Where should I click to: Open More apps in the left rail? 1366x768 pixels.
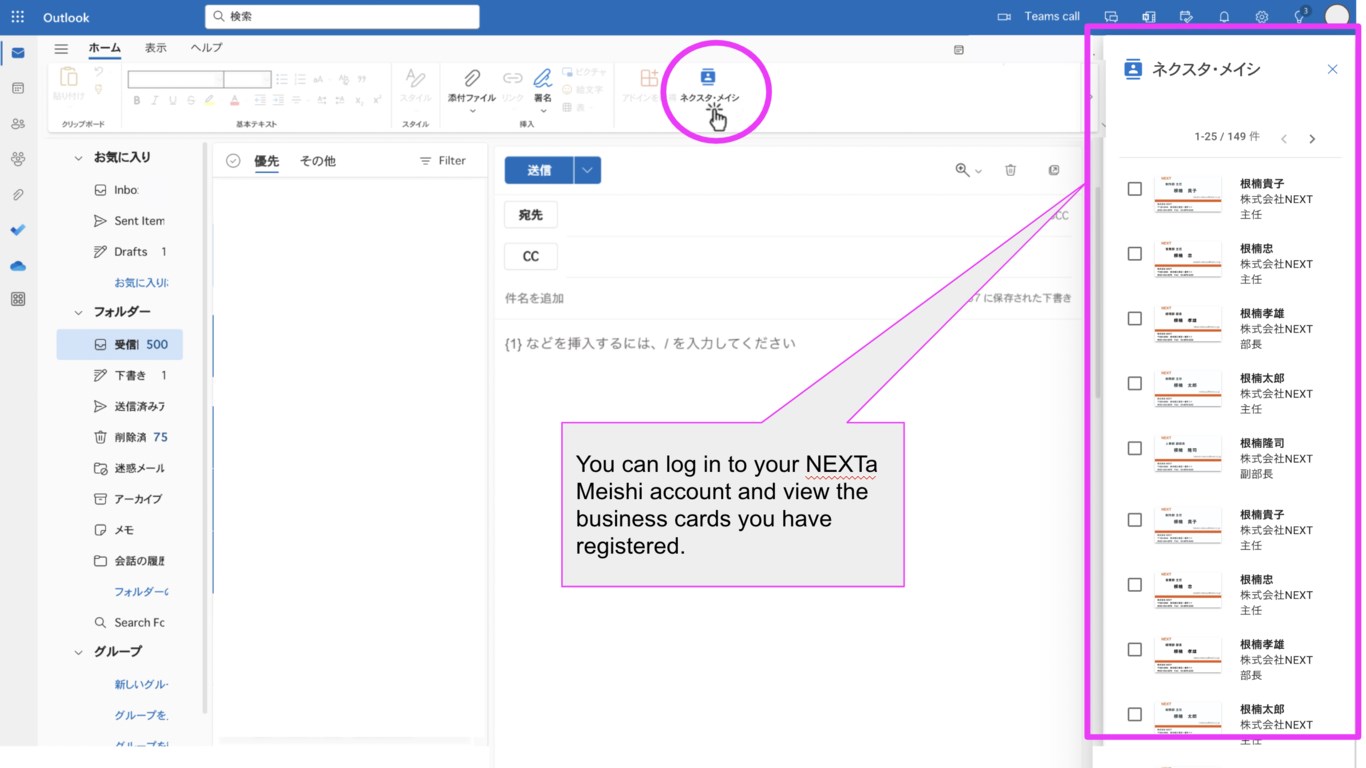tap(18, 299)
